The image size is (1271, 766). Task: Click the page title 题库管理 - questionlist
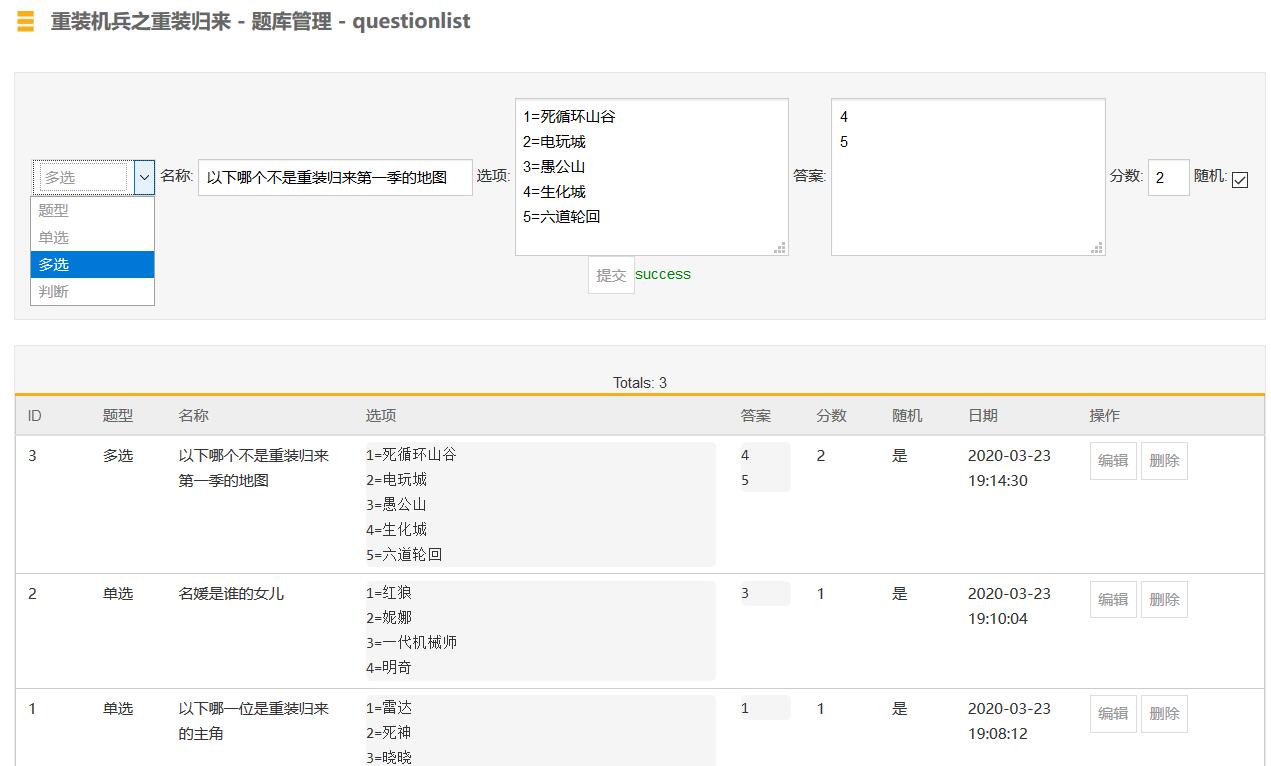360,21
